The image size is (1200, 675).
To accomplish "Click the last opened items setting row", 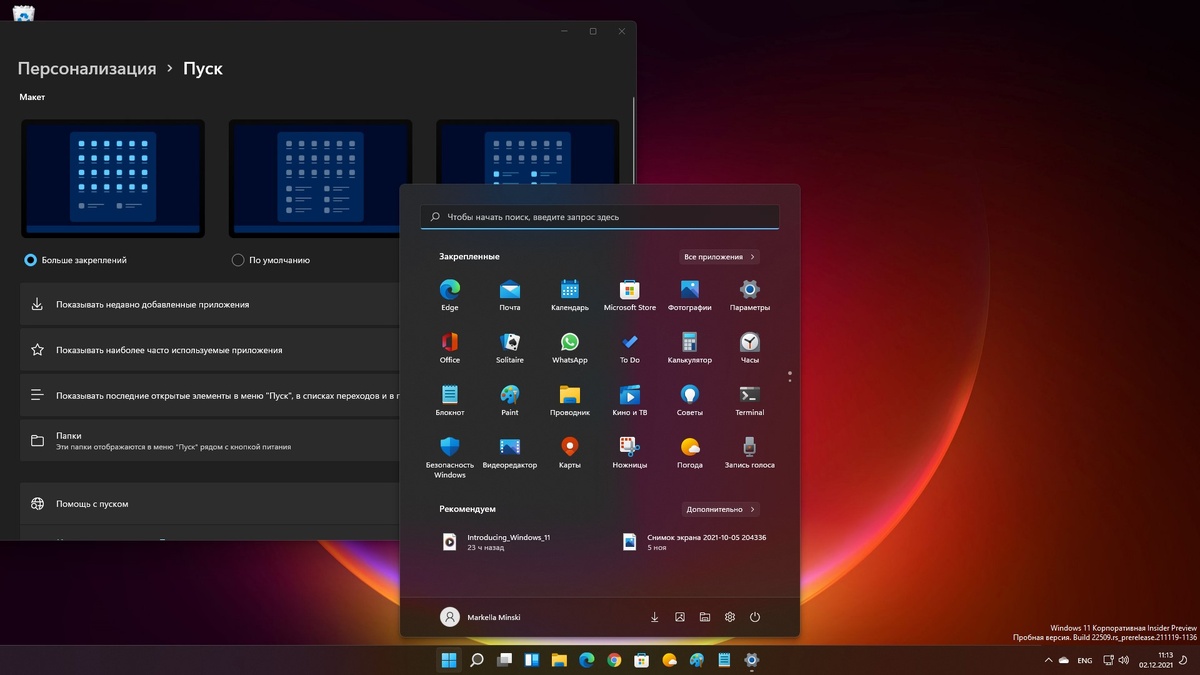I will click(x=210, y=395).
